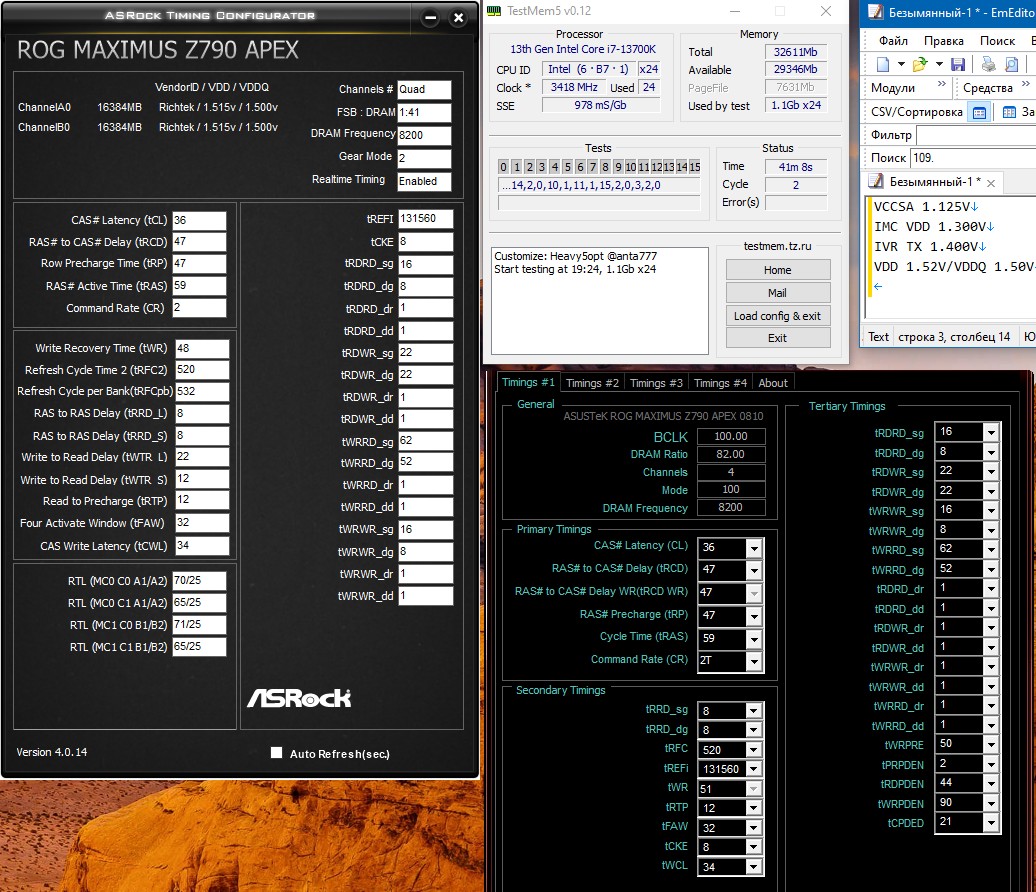Open the tWRPRE 50 dropdown in Tertiary Timings

point(990,745)
